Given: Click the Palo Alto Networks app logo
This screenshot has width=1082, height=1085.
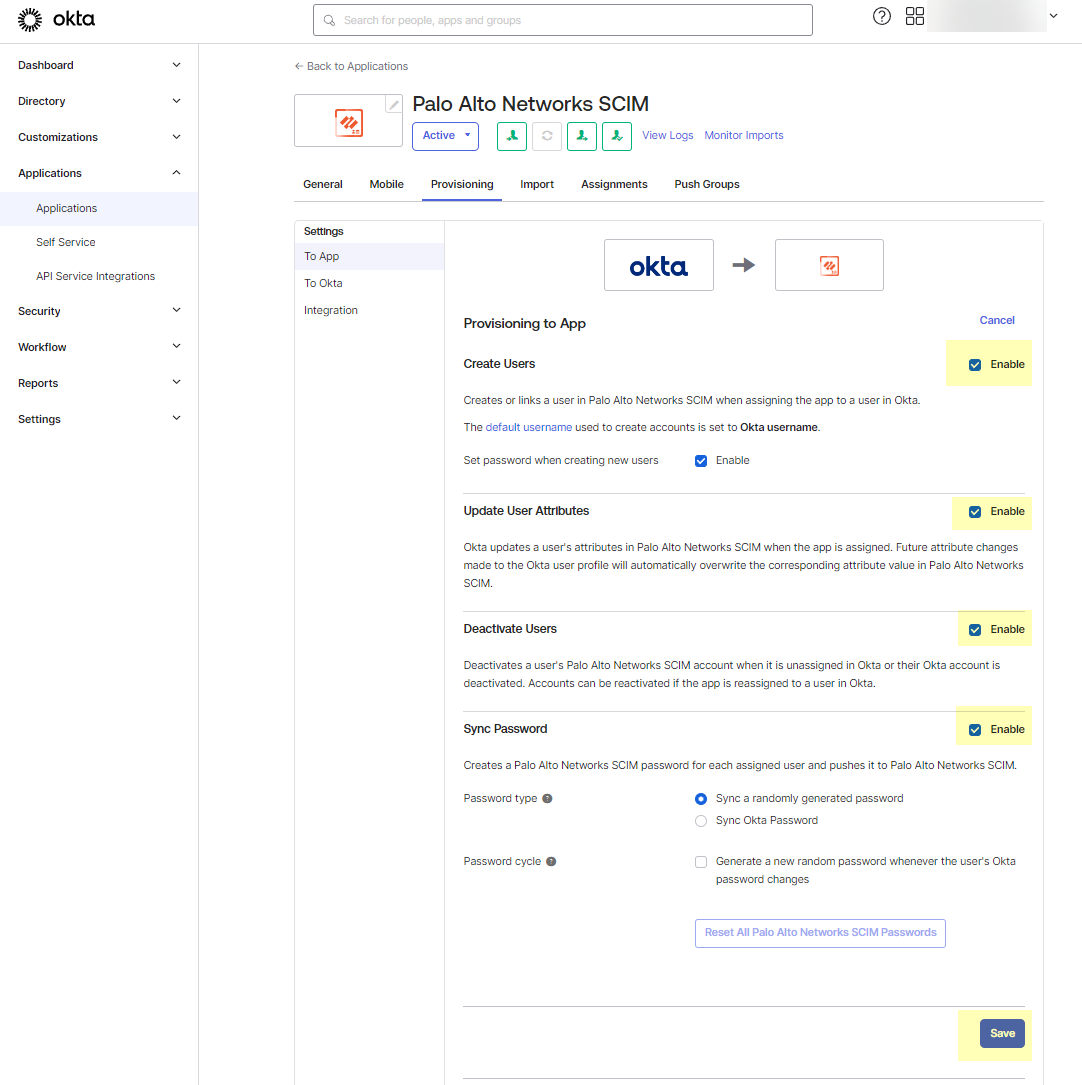Looking at the screenshot, I should point(349,122).
